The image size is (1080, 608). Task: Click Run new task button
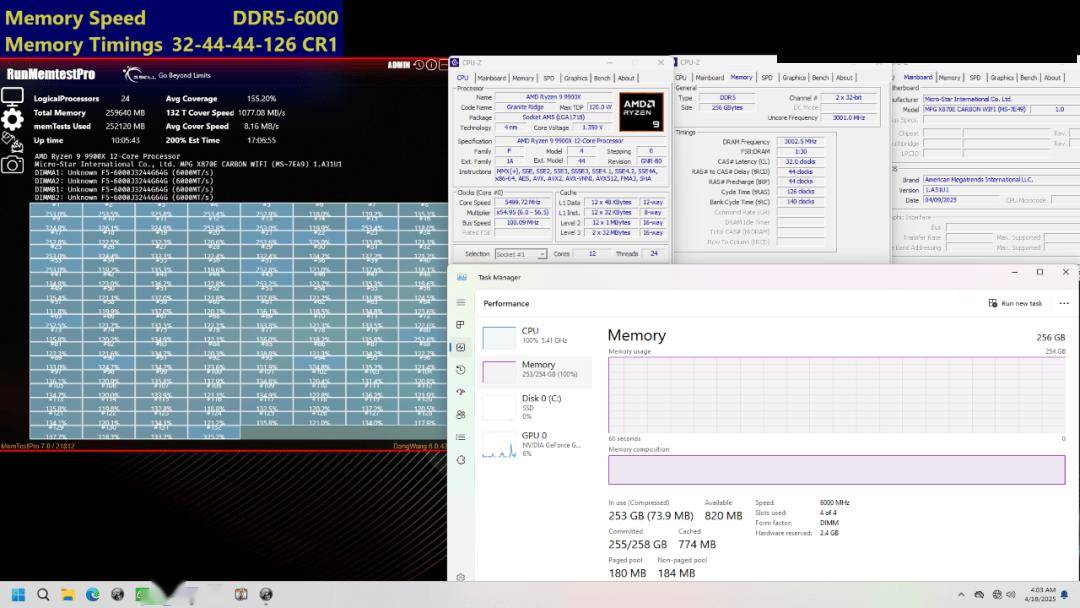tap(1015, 303)
